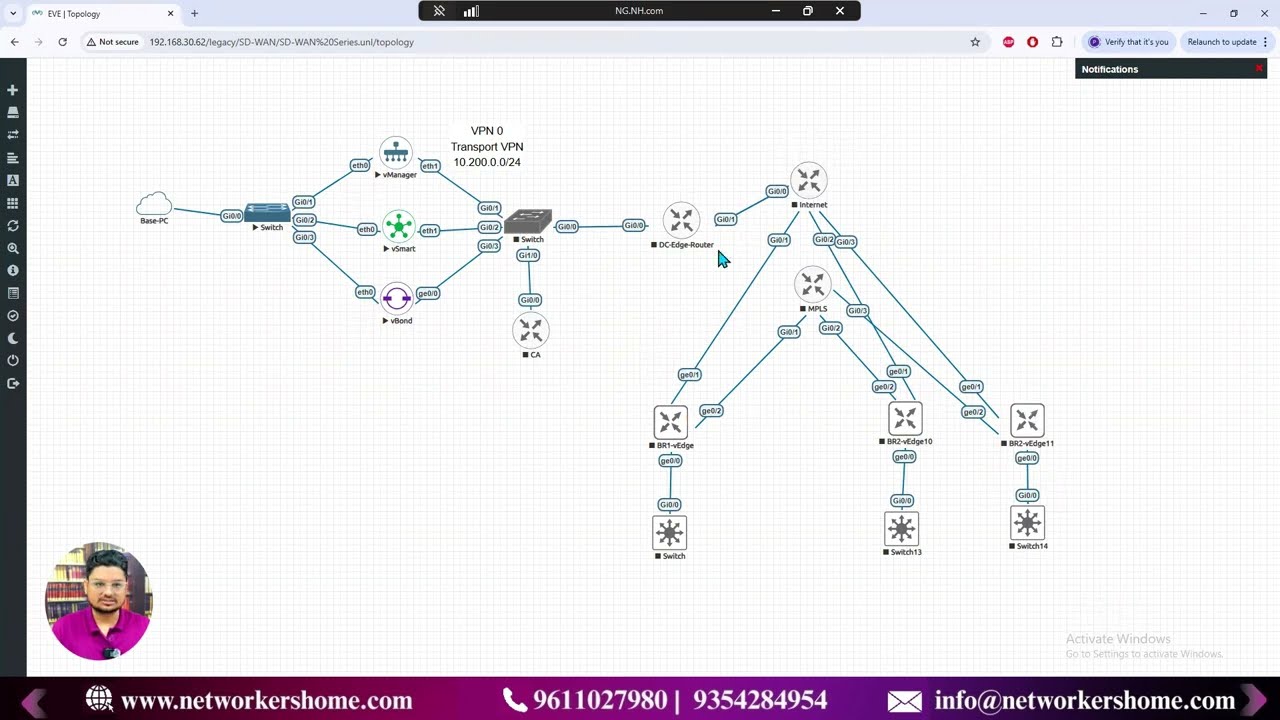Viewport: 1280px width, 720px height.
Task: Select the BR1-vEdge node icon
Action: [670, 422]
